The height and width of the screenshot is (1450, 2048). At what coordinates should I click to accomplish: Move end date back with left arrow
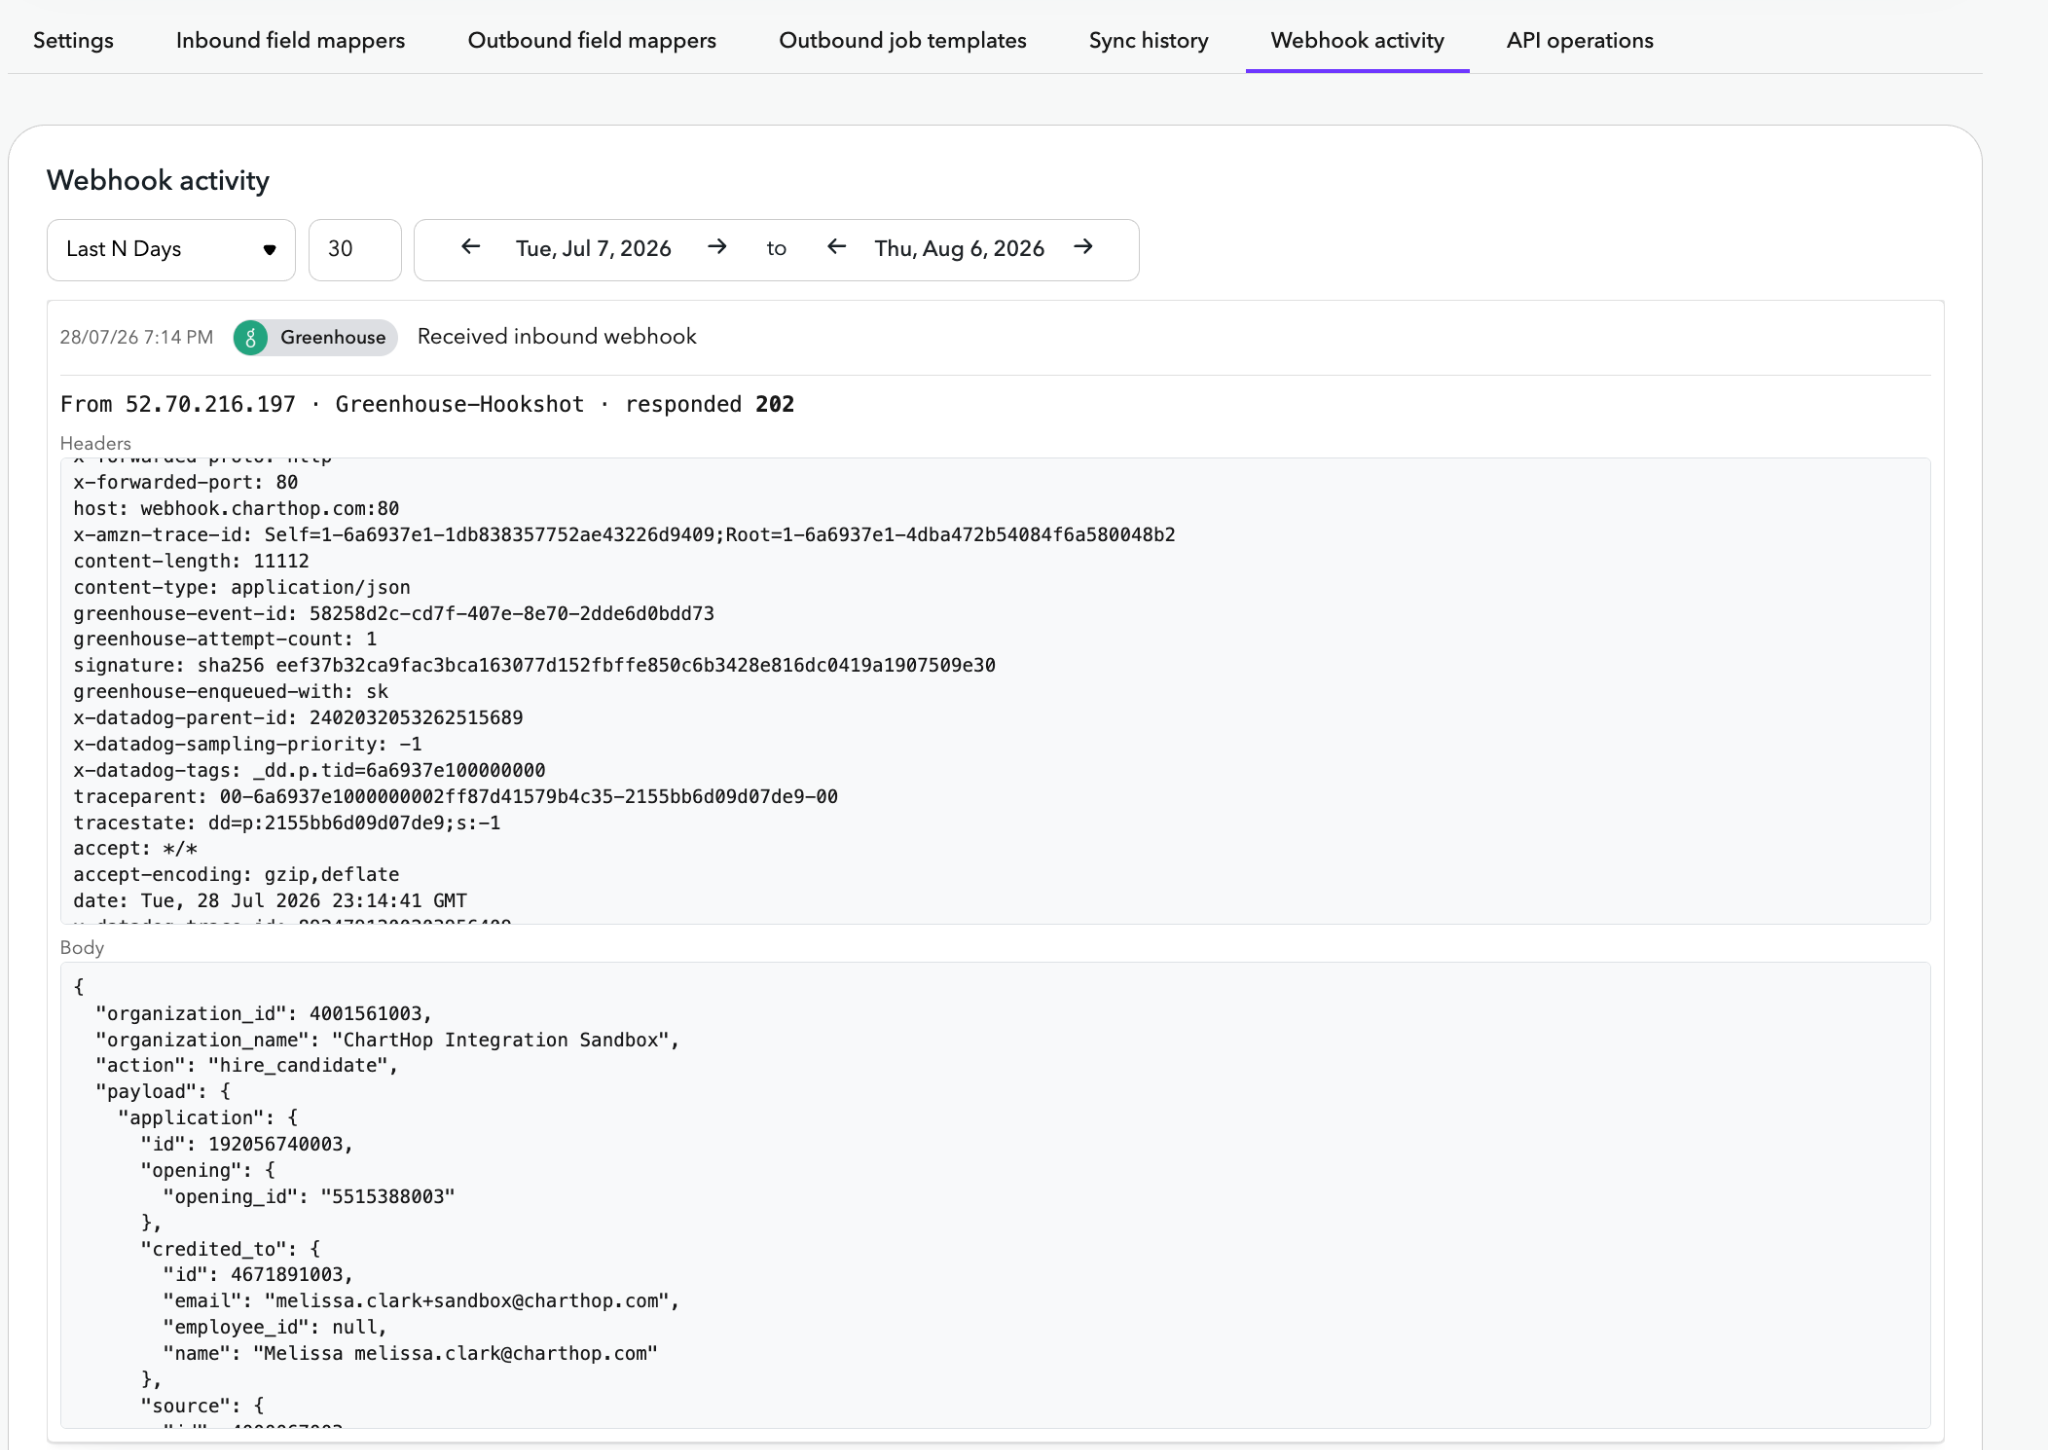pos(836,247)
